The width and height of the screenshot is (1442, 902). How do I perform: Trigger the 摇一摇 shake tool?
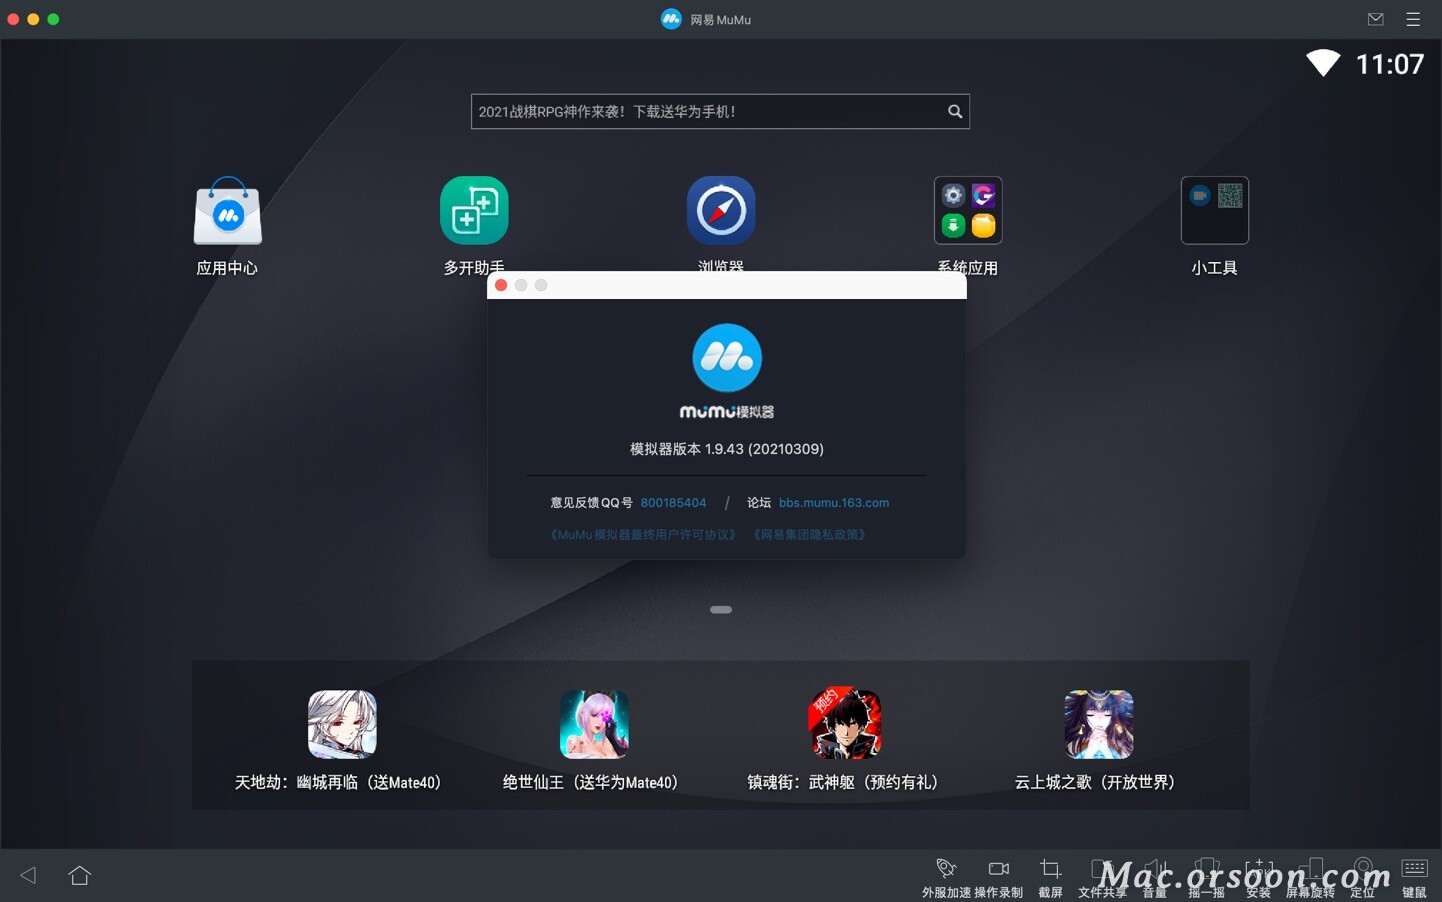1207,876
